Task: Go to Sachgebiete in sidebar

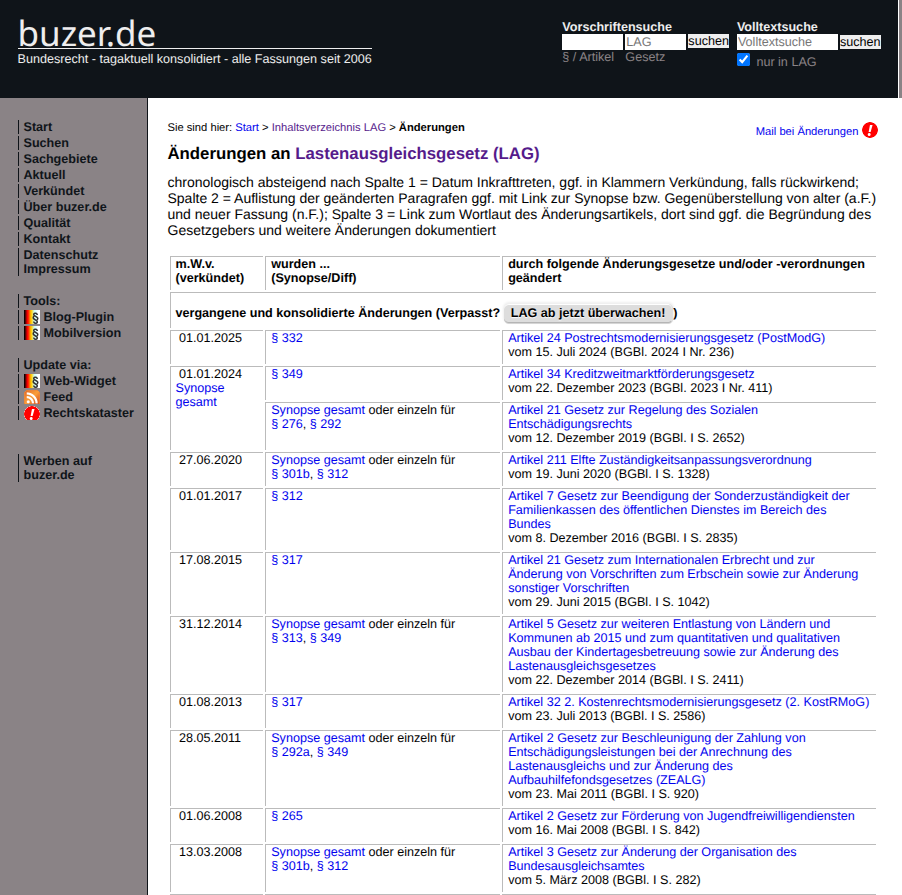Action: pyautogui.click(x=60, y=159)
